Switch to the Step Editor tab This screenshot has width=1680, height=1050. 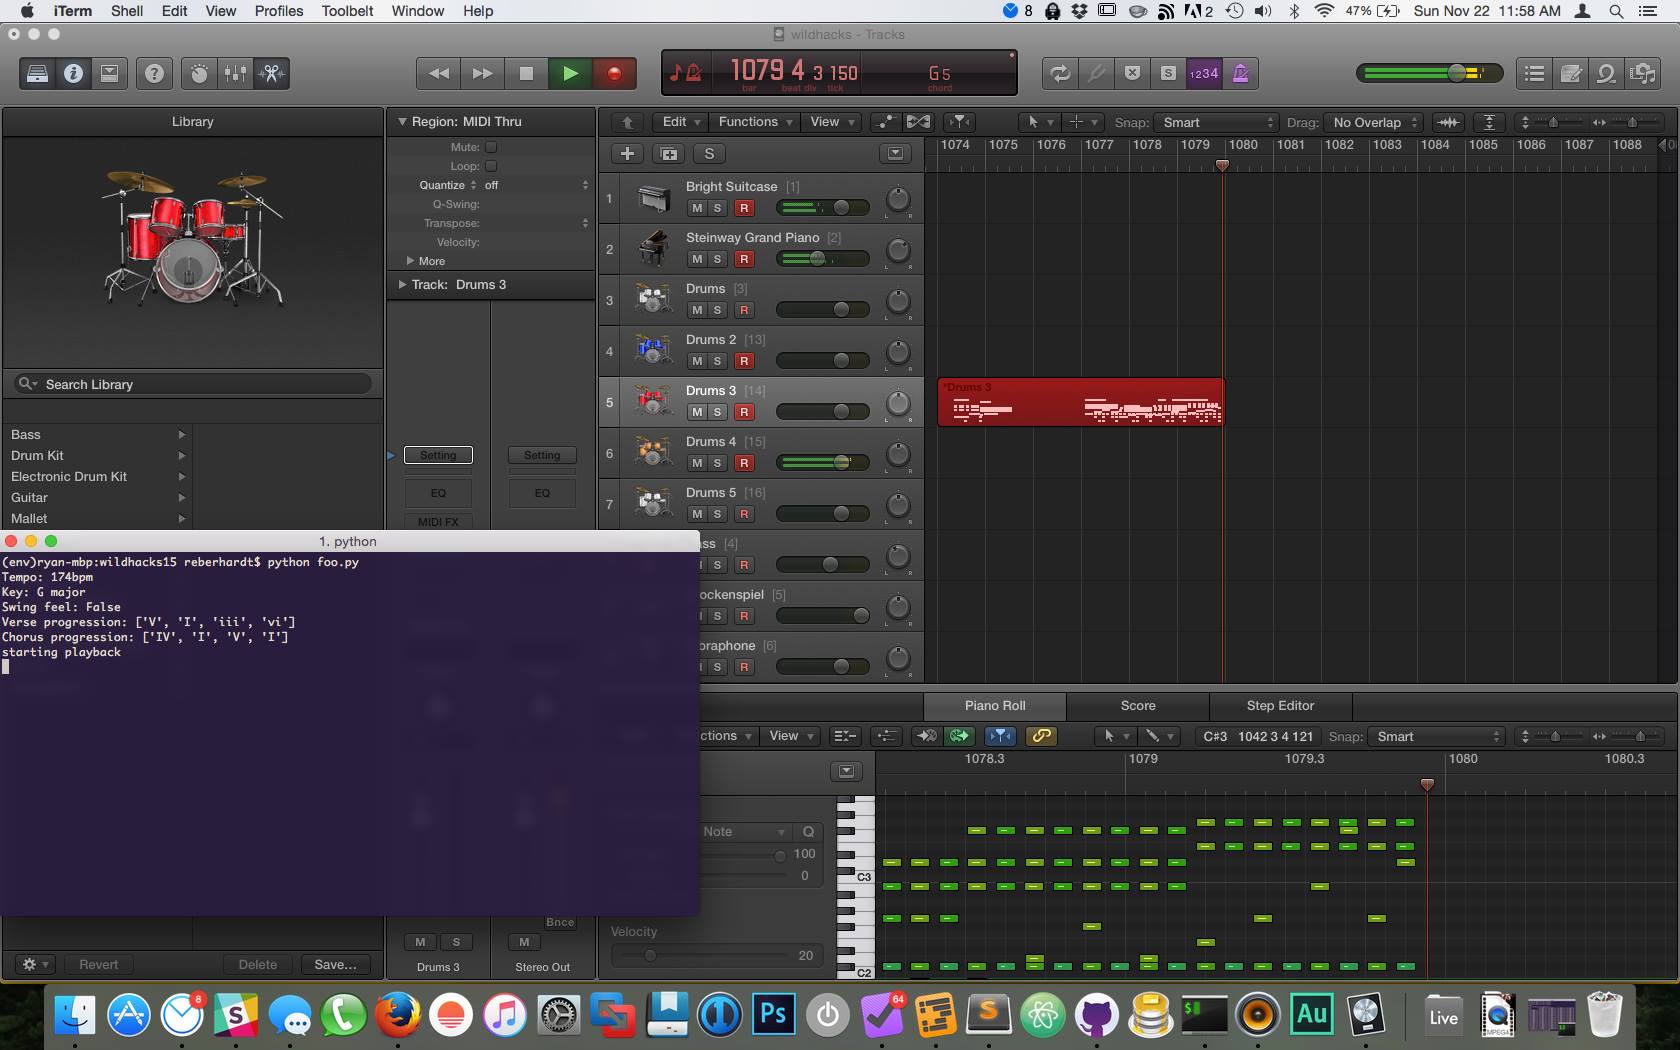click(x=1280, y=705)
